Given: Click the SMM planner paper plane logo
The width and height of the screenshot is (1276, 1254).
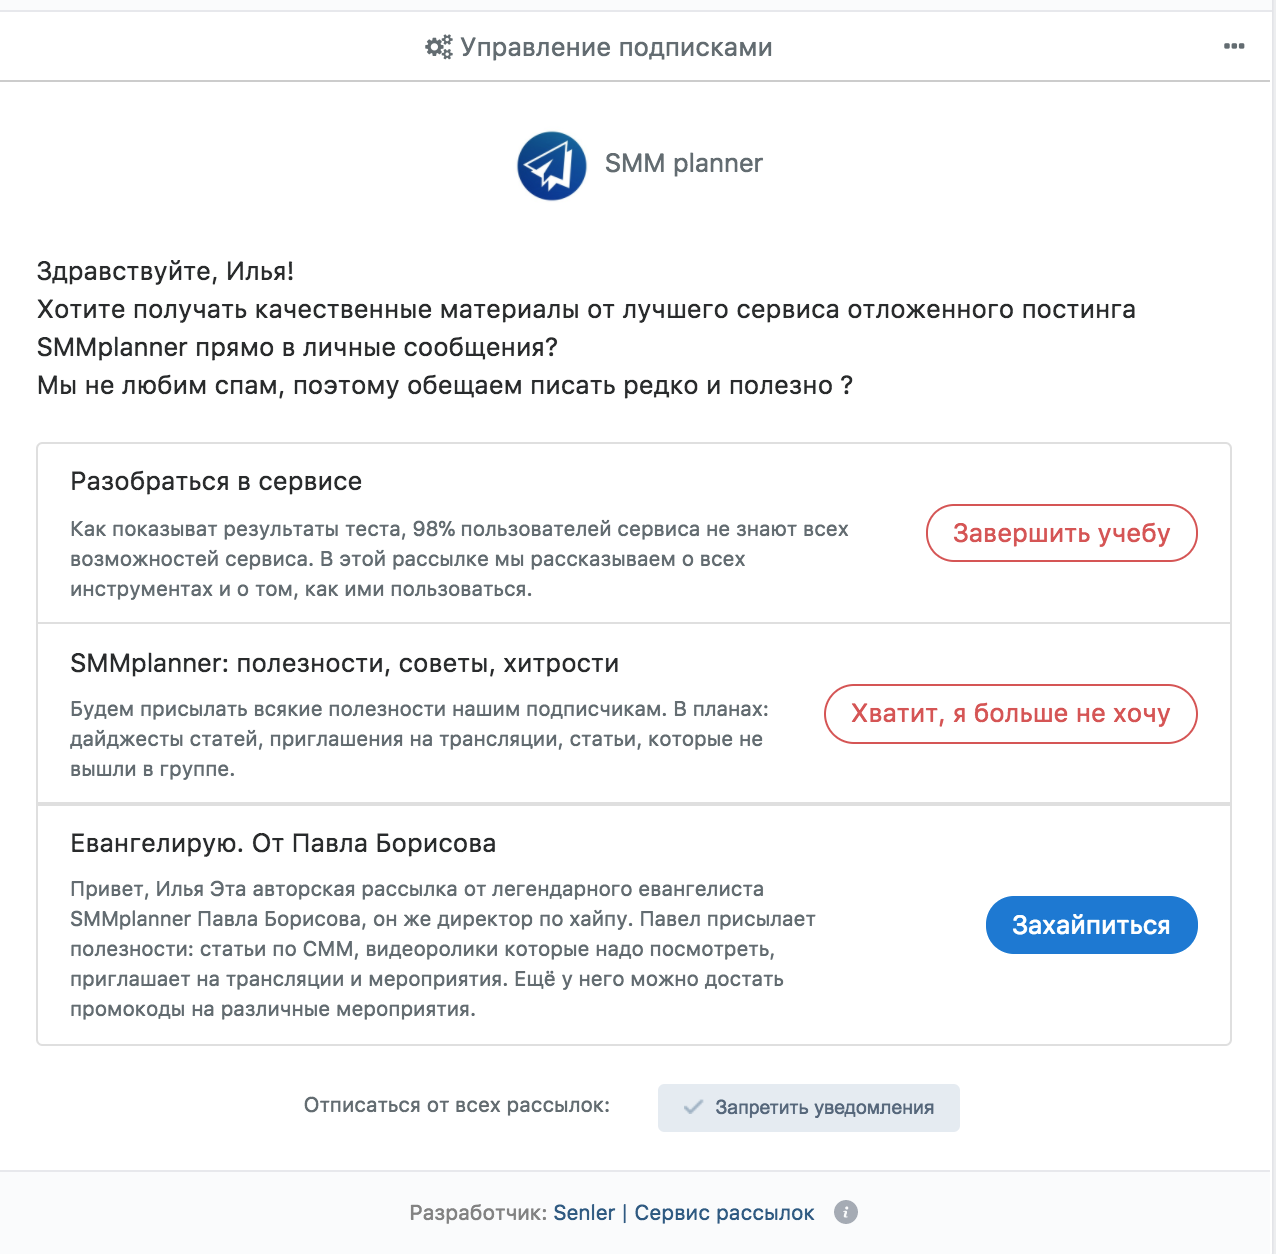Looking at the screenshot, I should [x=552, y=166].
